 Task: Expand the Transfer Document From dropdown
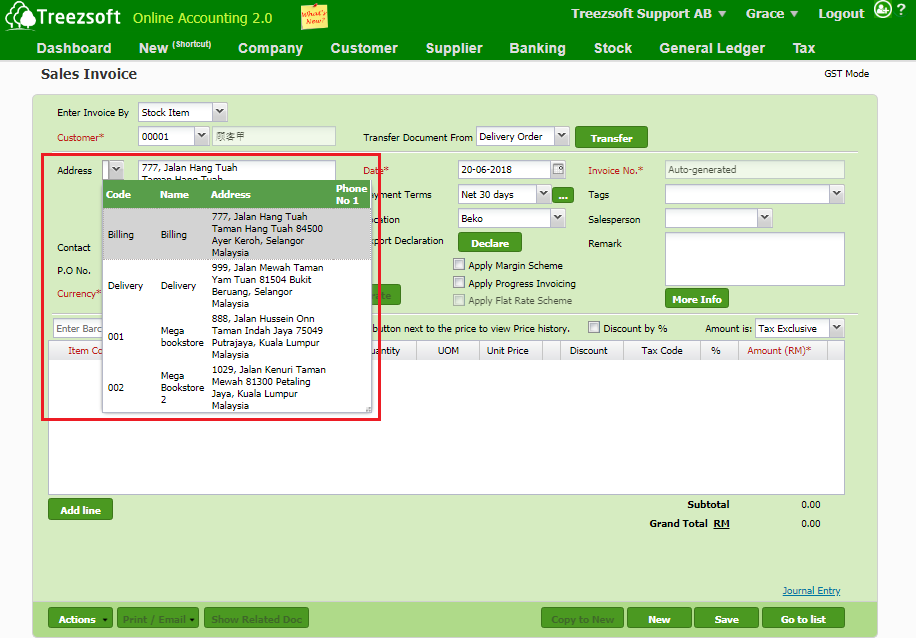[x=561, y=136]
